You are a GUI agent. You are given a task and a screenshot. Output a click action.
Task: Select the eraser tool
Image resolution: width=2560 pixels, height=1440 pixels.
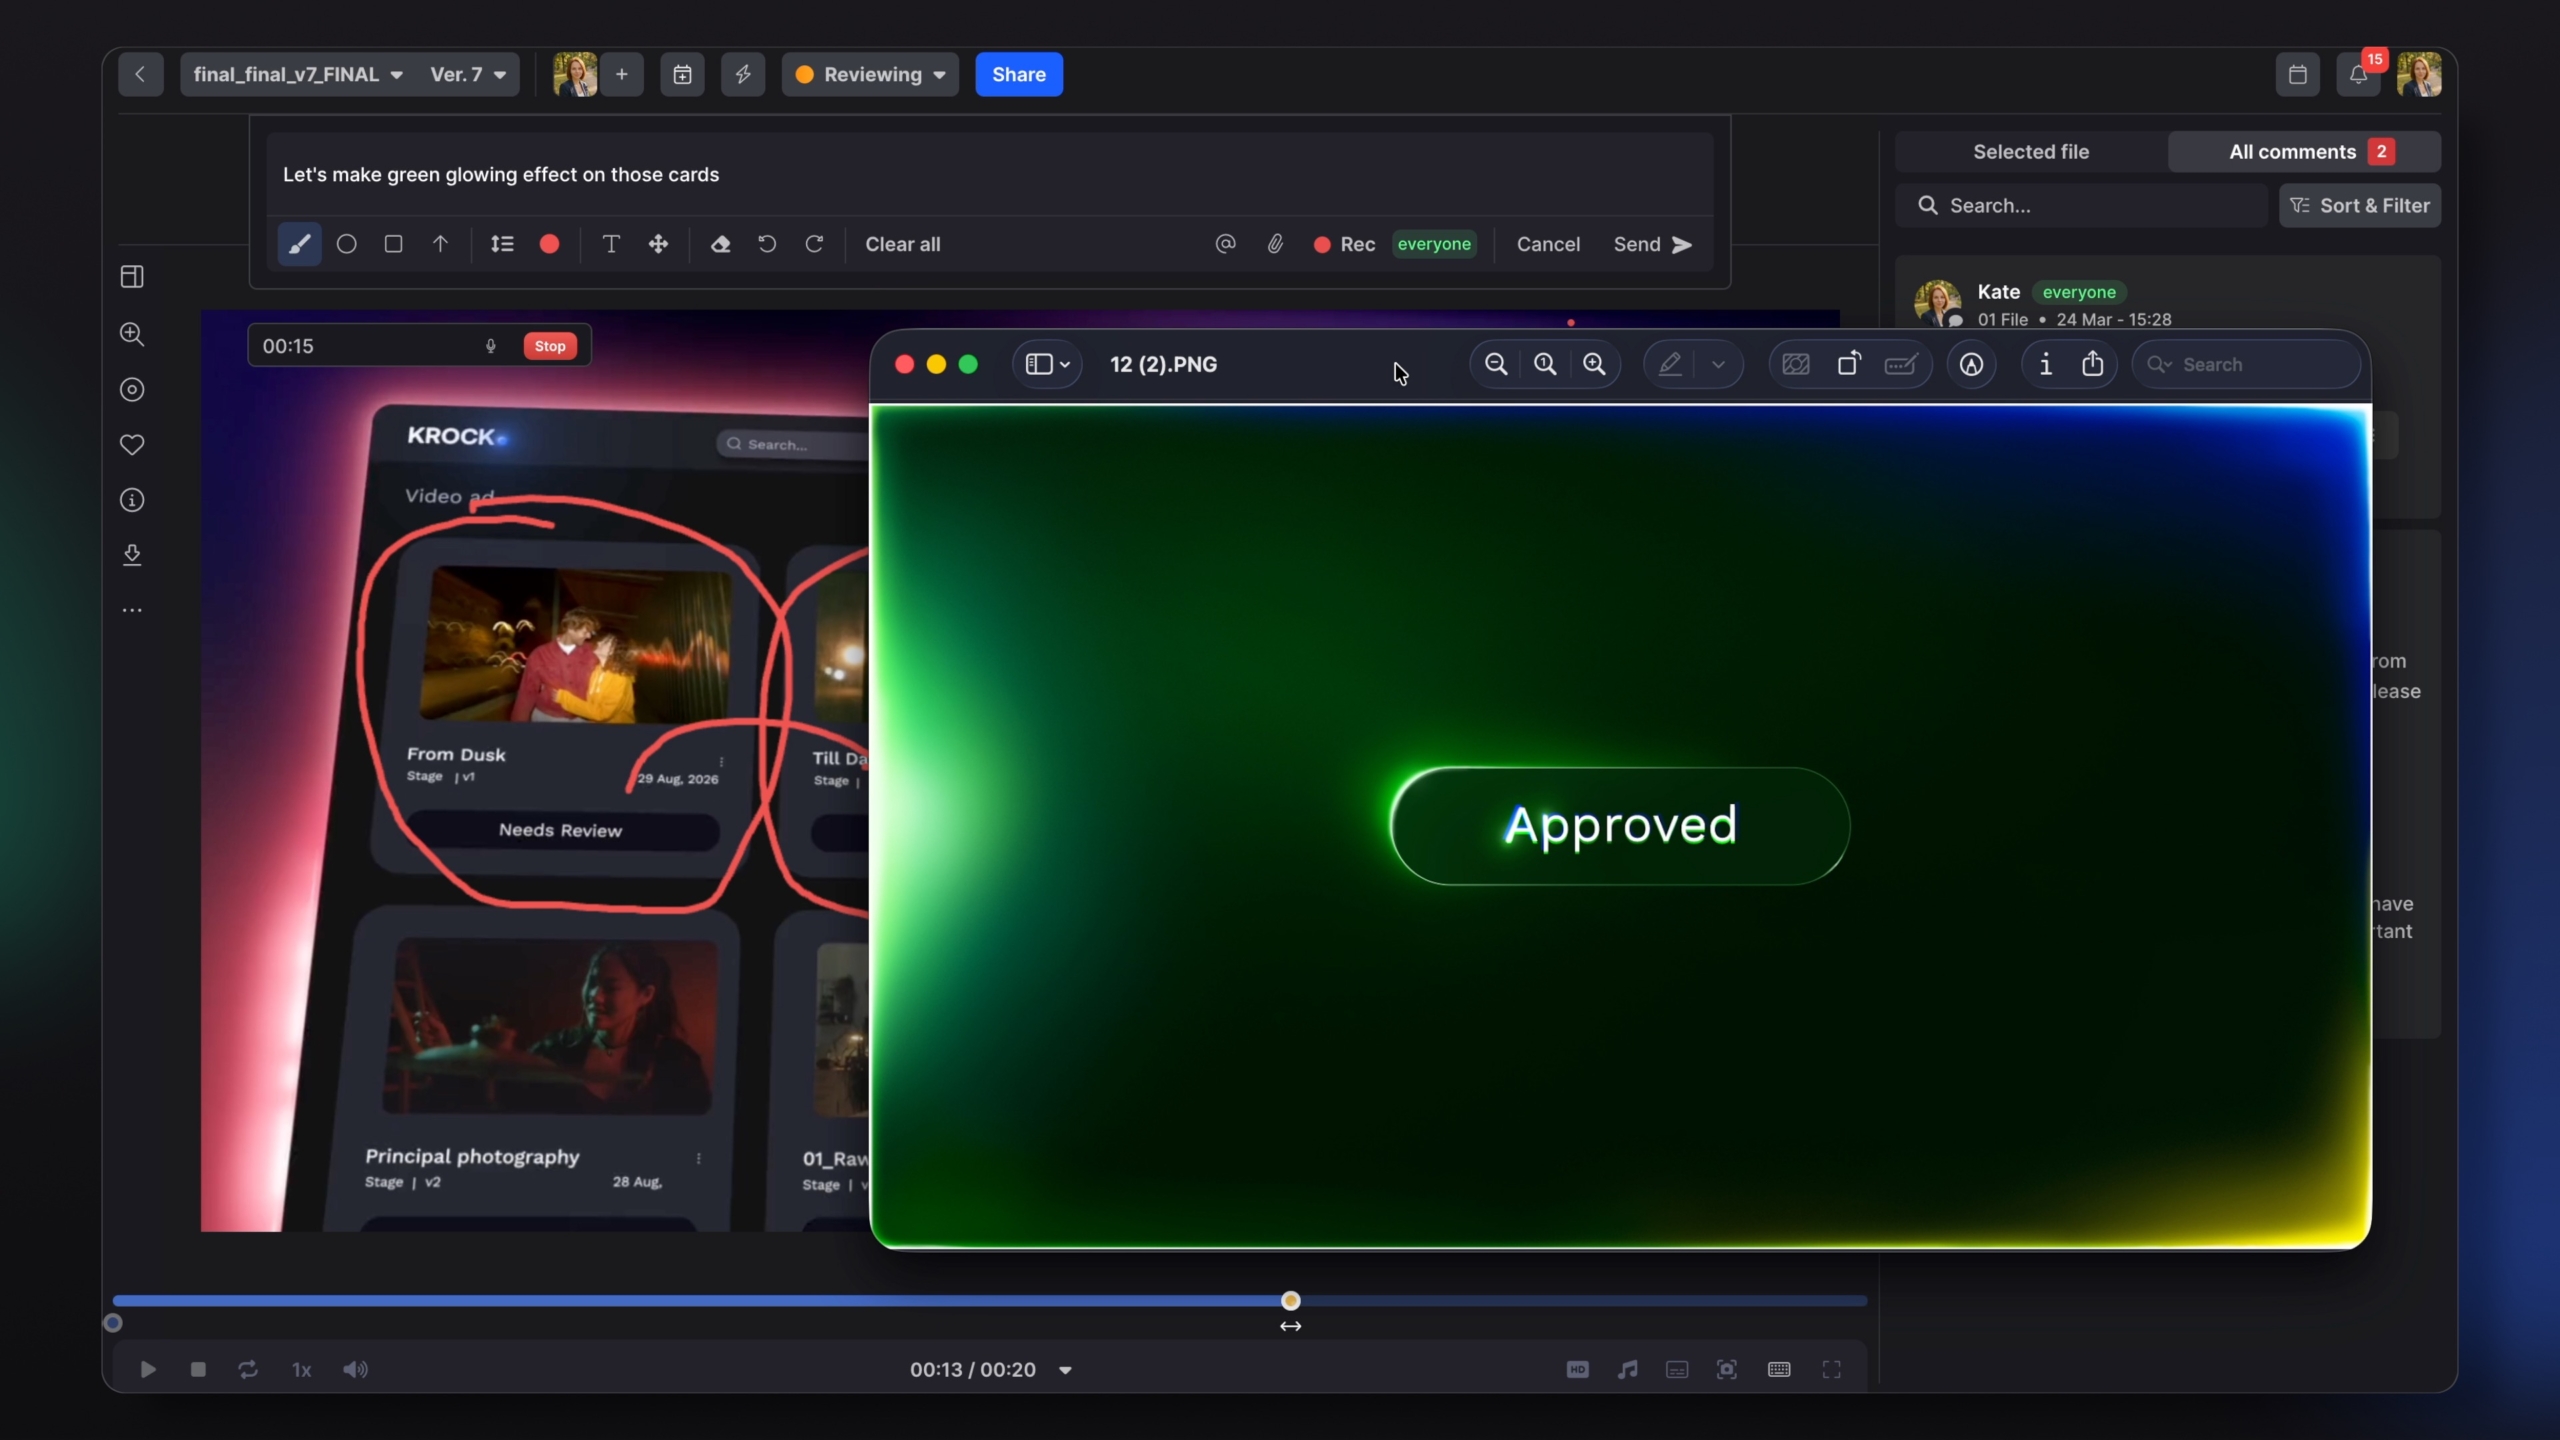pos(720,244)
